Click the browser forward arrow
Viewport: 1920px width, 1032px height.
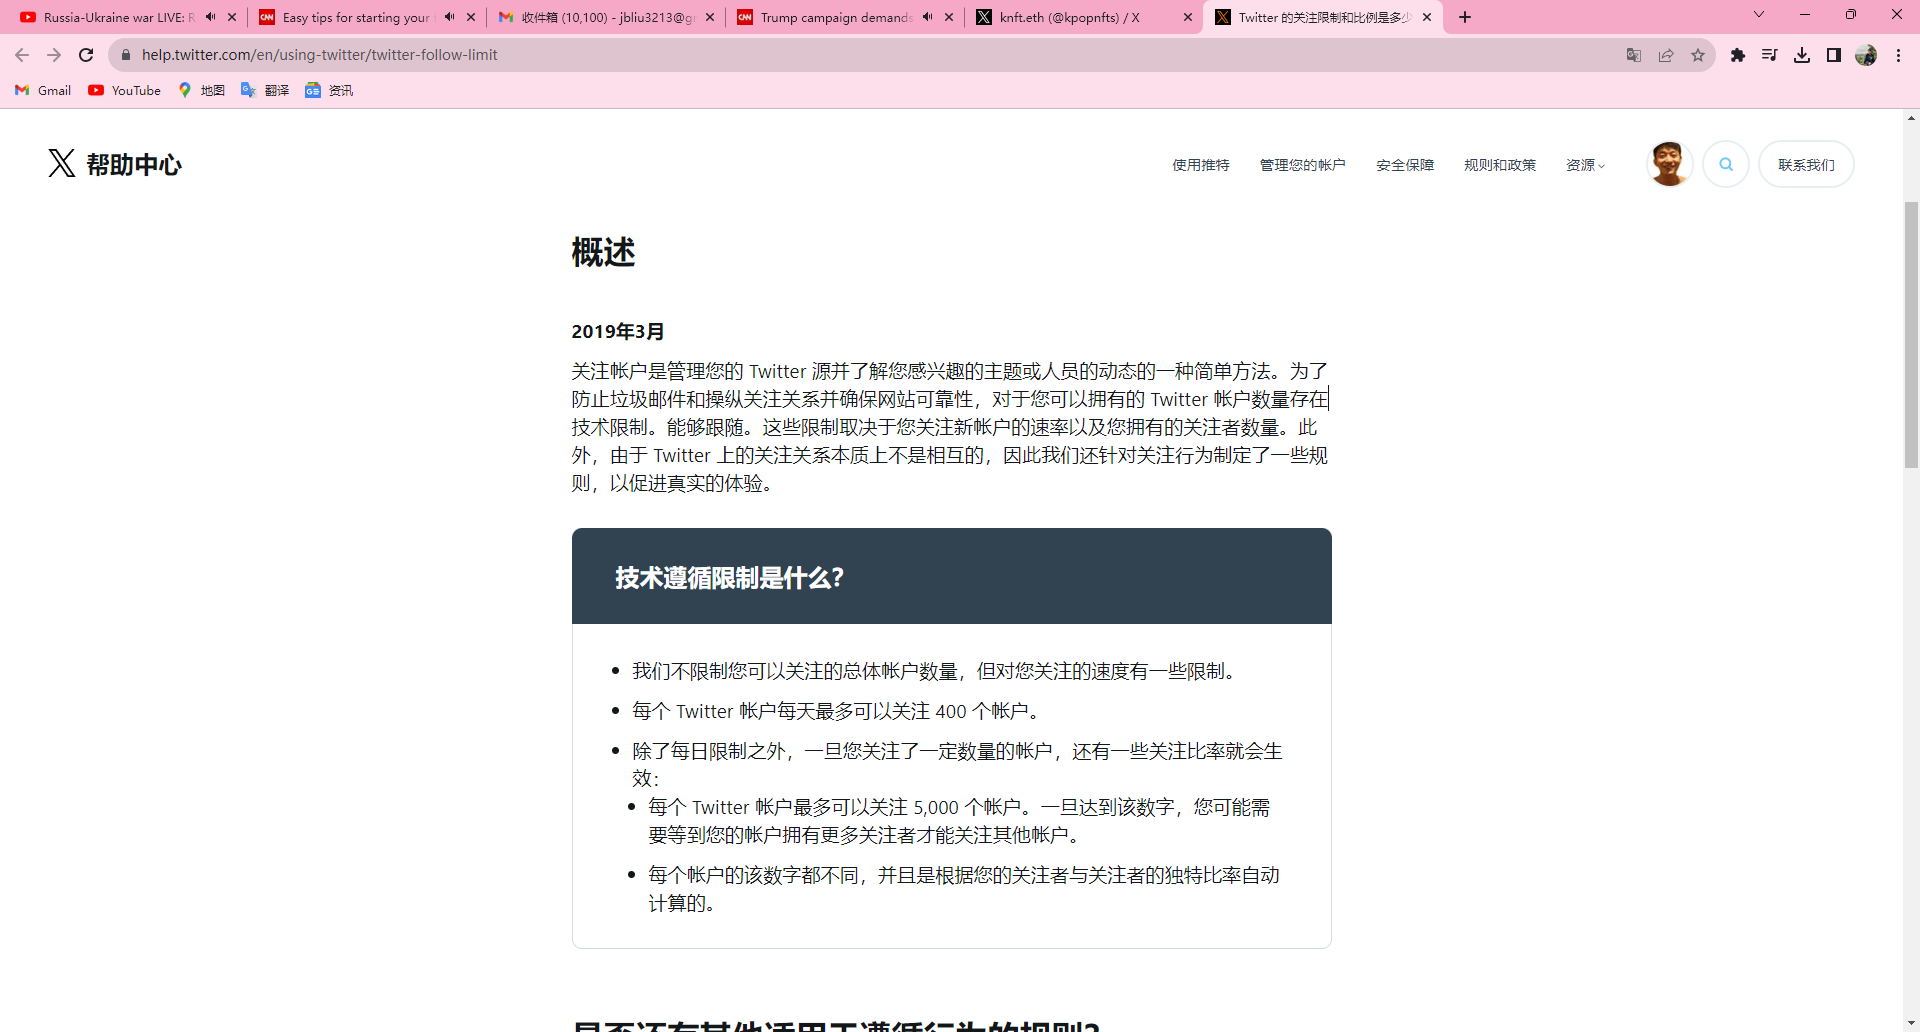tap(54, 55)
